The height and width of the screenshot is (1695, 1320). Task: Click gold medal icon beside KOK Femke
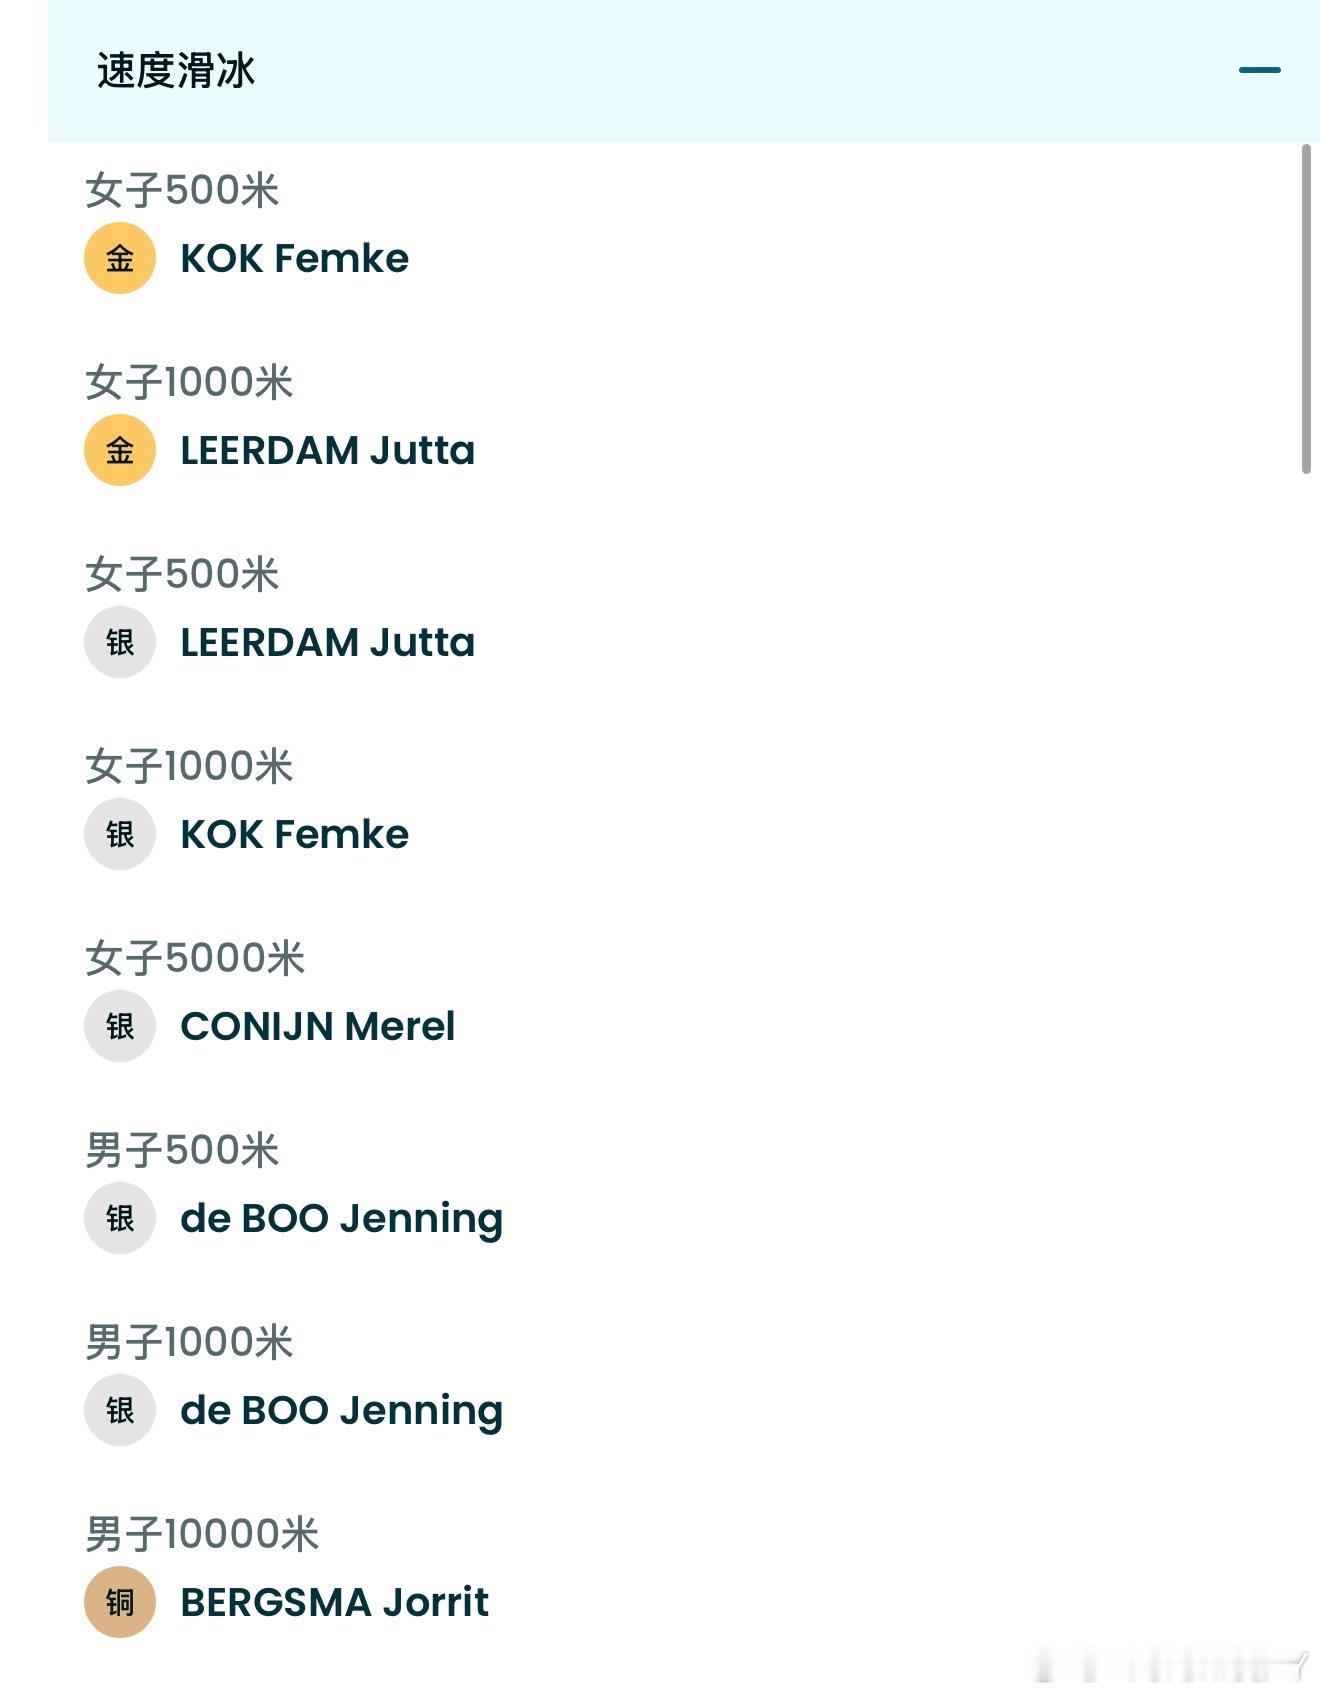120,258
